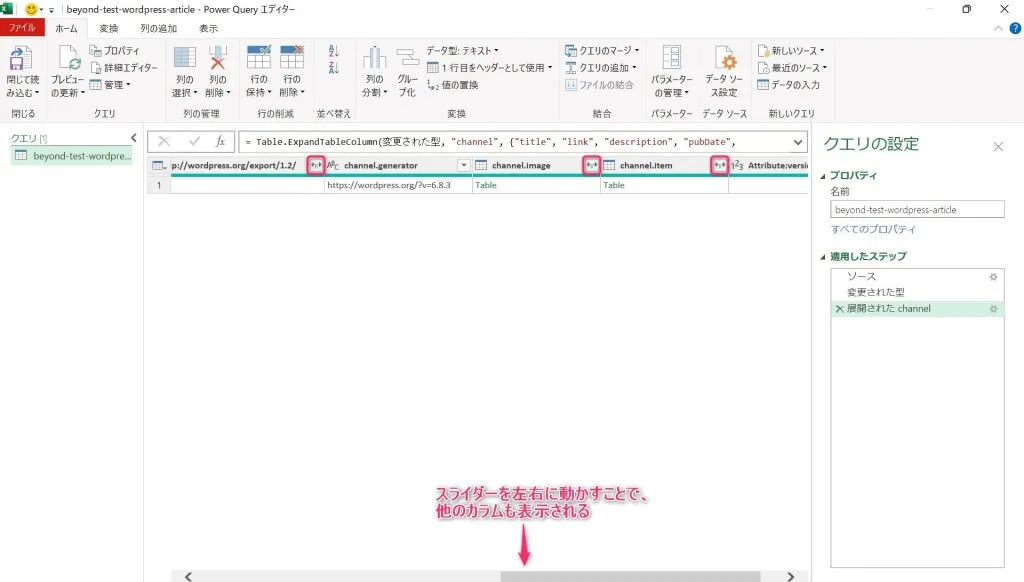Expand the channel.image column with its expand icon
The width and height of the screenshot is (1024, 582).
click(x=591, y=165)
